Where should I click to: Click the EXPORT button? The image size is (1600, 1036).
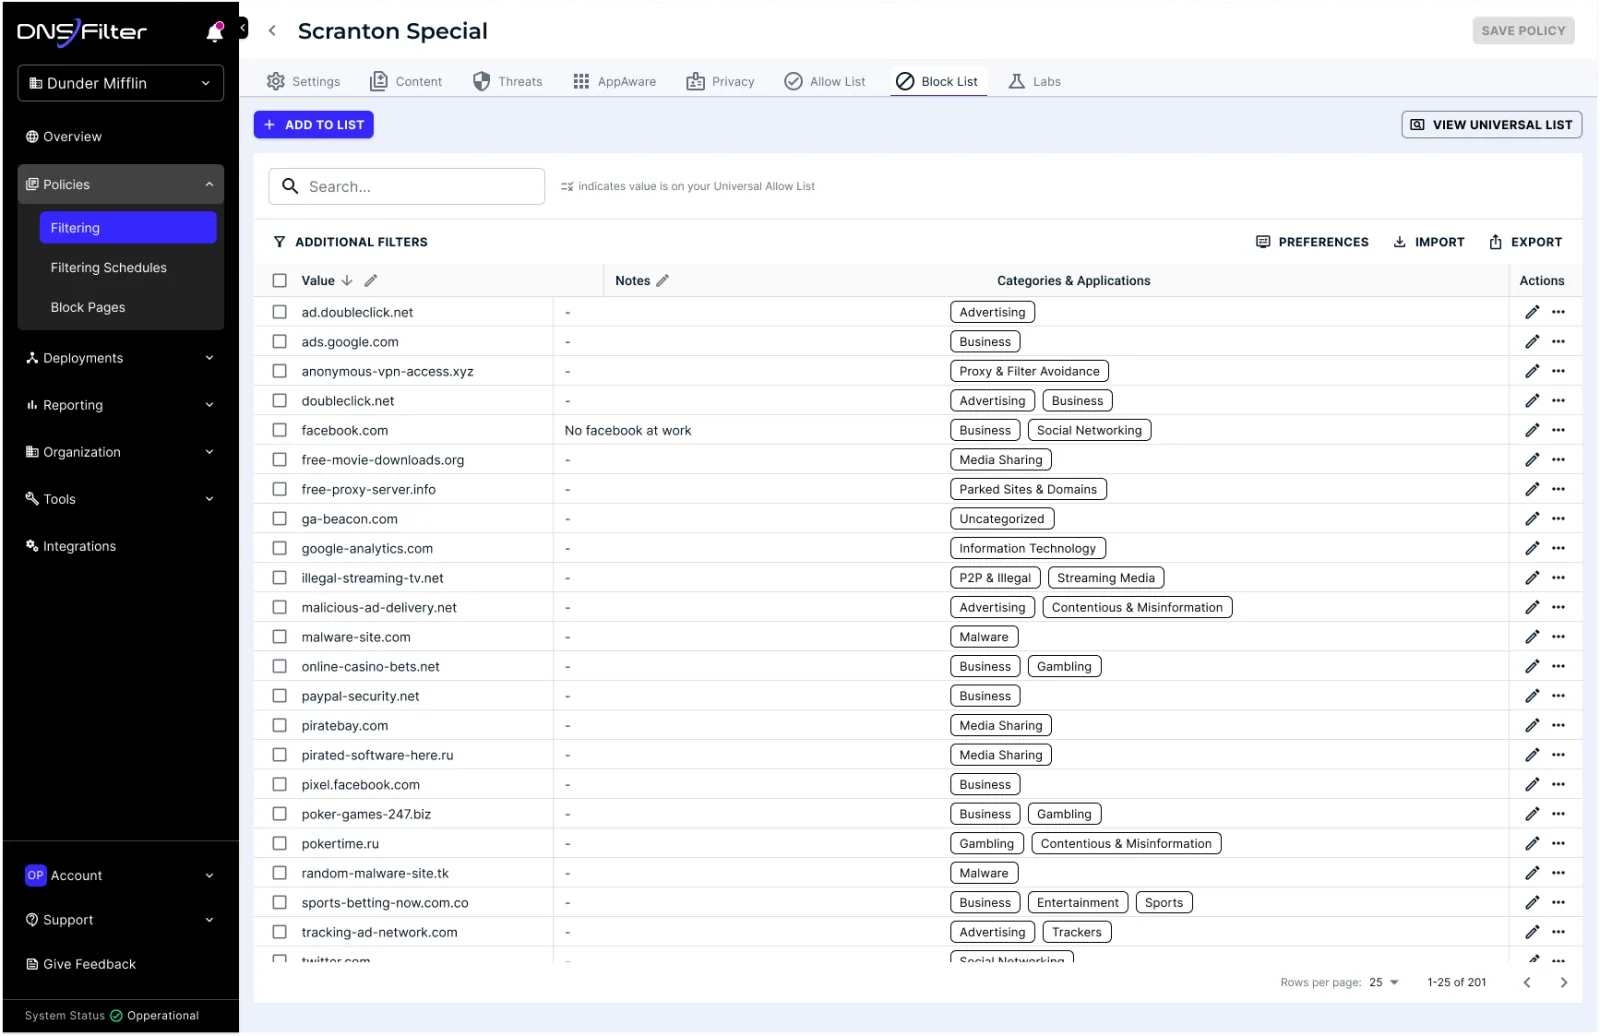(1525, 242)
